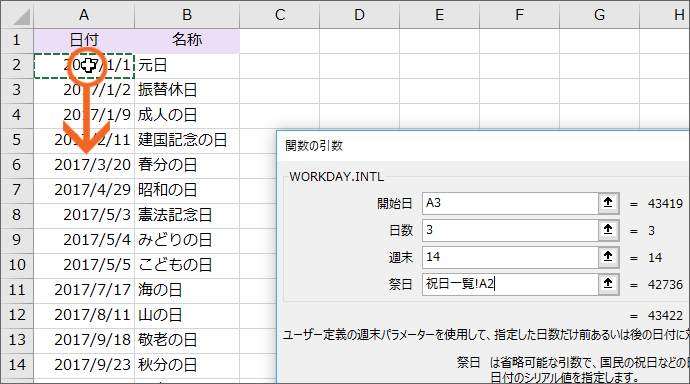Viewport: 690px width, 384px height.
Task: Select all cells with corner triangle
Action: click(x=17, y=15)
